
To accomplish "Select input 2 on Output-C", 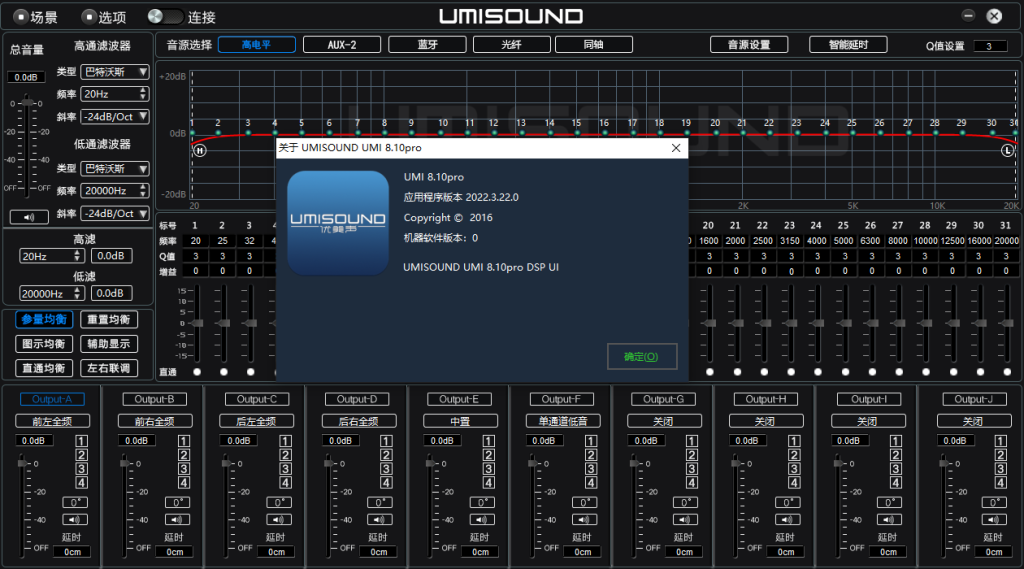I will point(285,455).
